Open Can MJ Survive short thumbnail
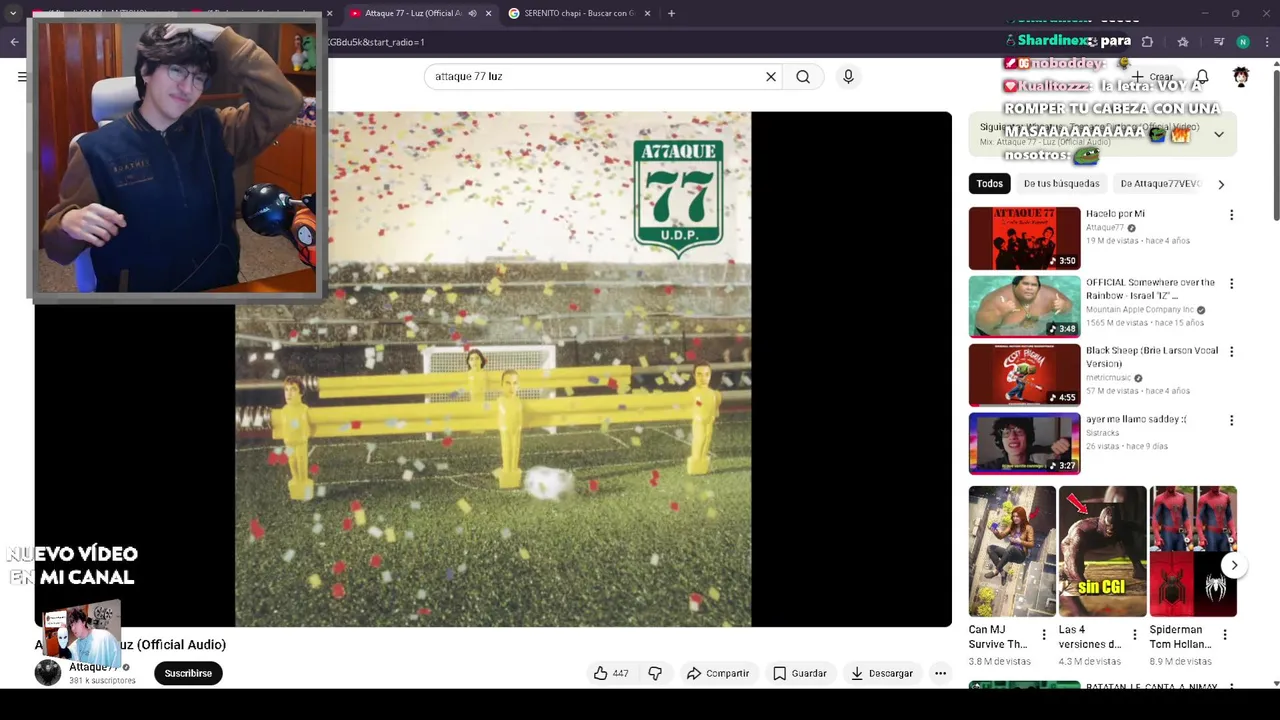The width and height of the screenshot is (1280, 720). [1011, 551]
